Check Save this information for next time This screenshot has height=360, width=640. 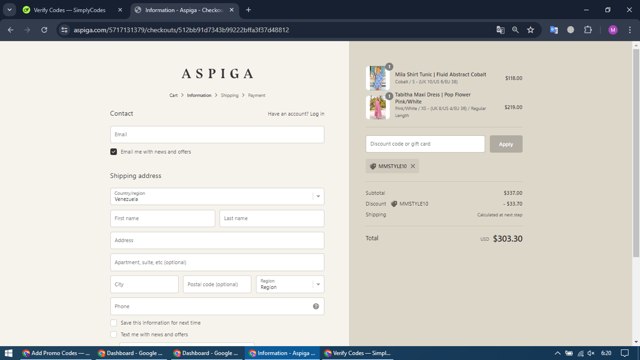(113, 322)
